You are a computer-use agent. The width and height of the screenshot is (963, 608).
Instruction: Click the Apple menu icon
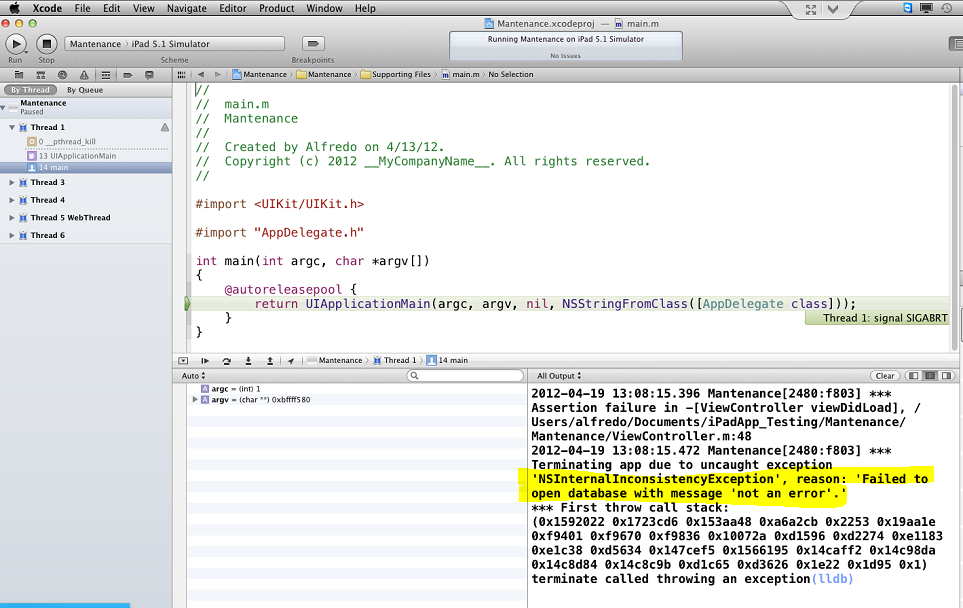point(14,8)
